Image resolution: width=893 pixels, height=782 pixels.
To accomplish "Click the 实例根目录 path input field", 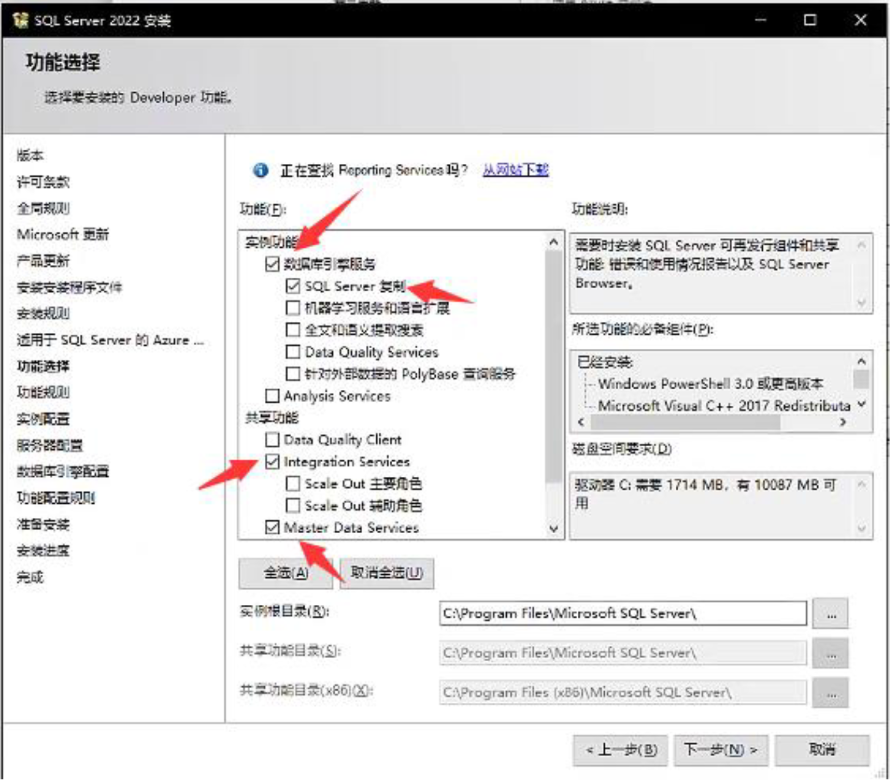I will point(621,613).
